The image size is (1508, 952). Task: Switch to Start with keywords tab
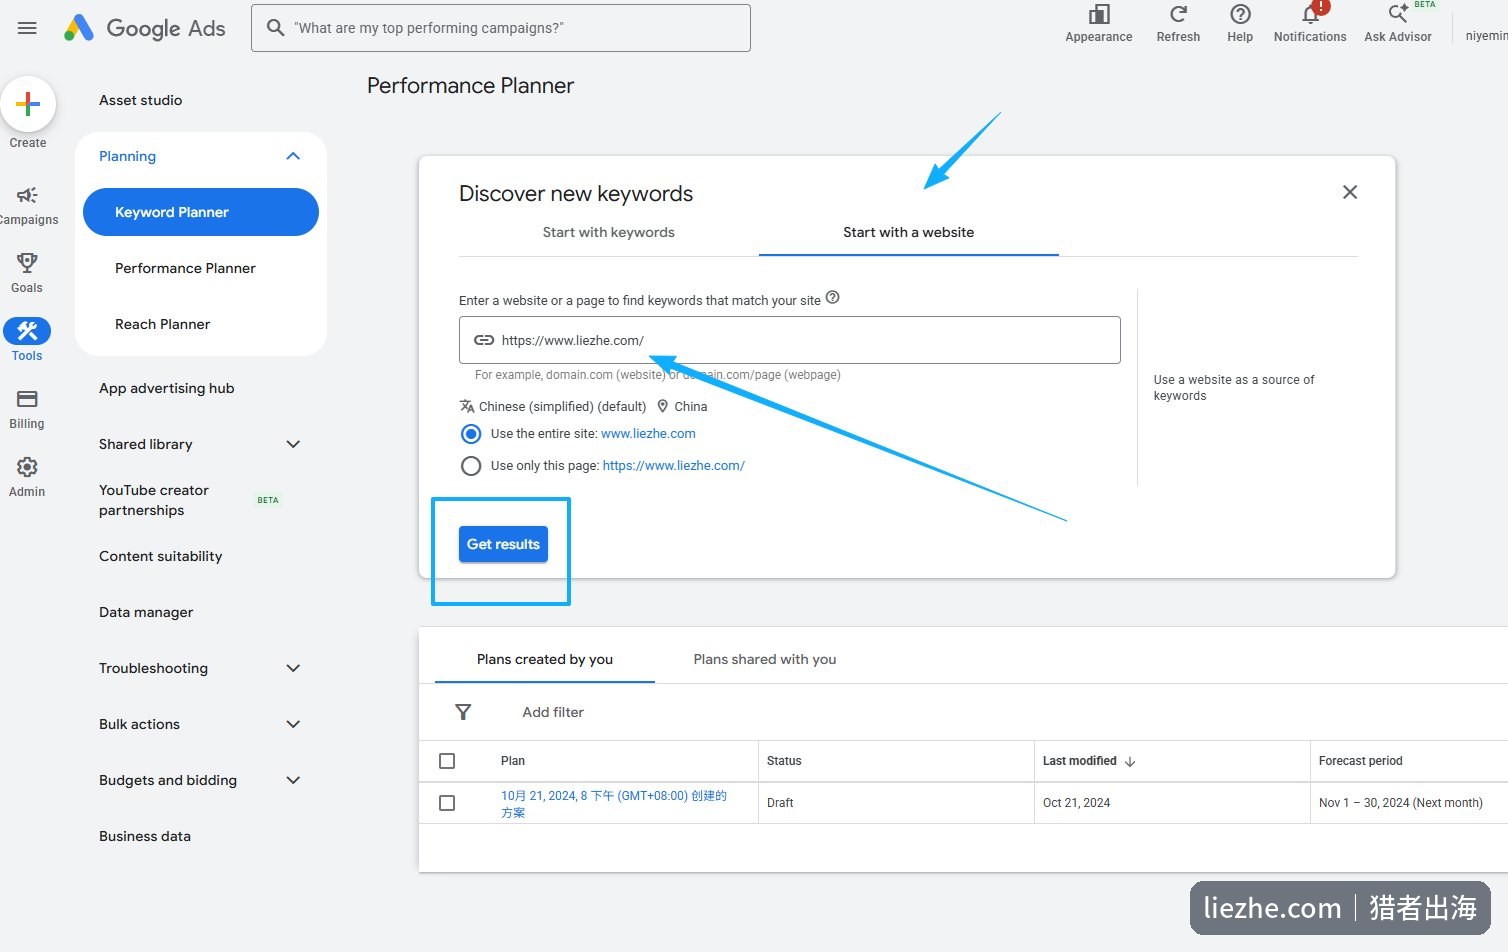[x=609, y=232]
